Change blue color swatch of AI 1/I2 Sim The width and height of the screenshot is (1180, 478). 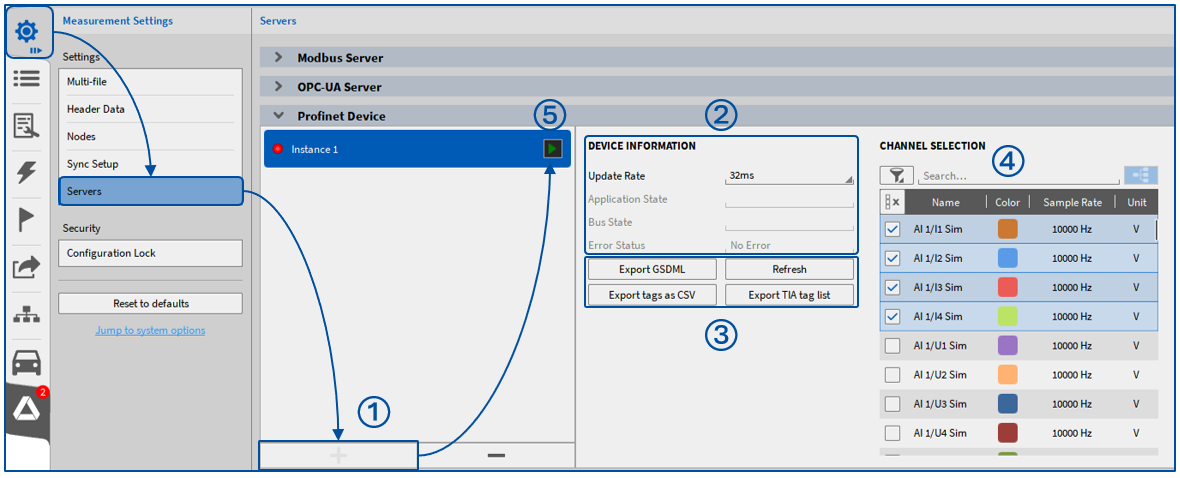tap(1008, 258)
